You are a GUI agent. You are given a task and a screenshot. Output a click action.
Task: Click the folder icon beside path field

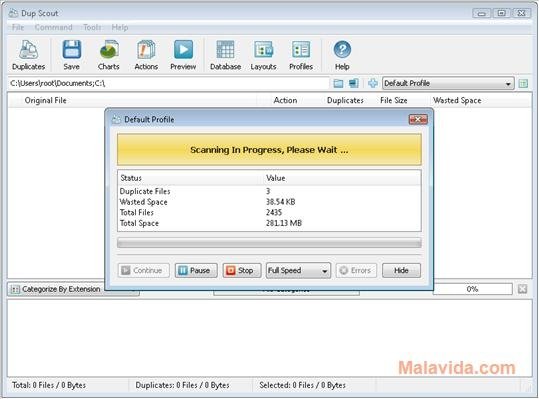338,83
